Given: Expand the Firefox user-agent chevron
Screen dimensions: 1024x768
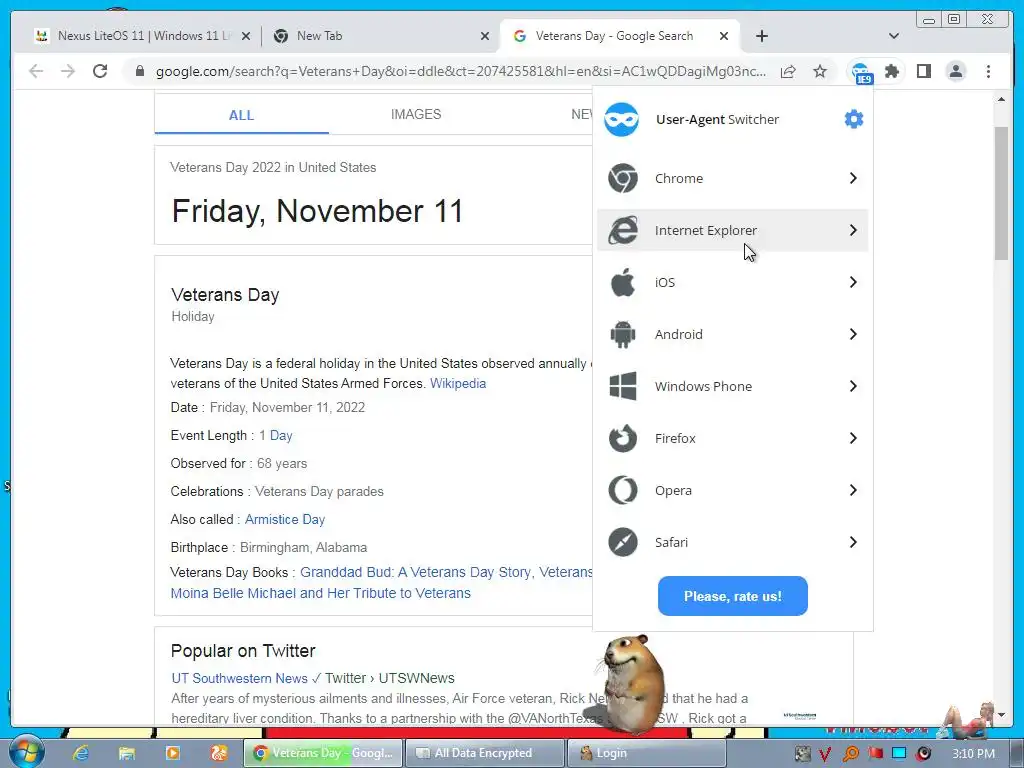Looking at the screenshot, I should click(853, 438).
